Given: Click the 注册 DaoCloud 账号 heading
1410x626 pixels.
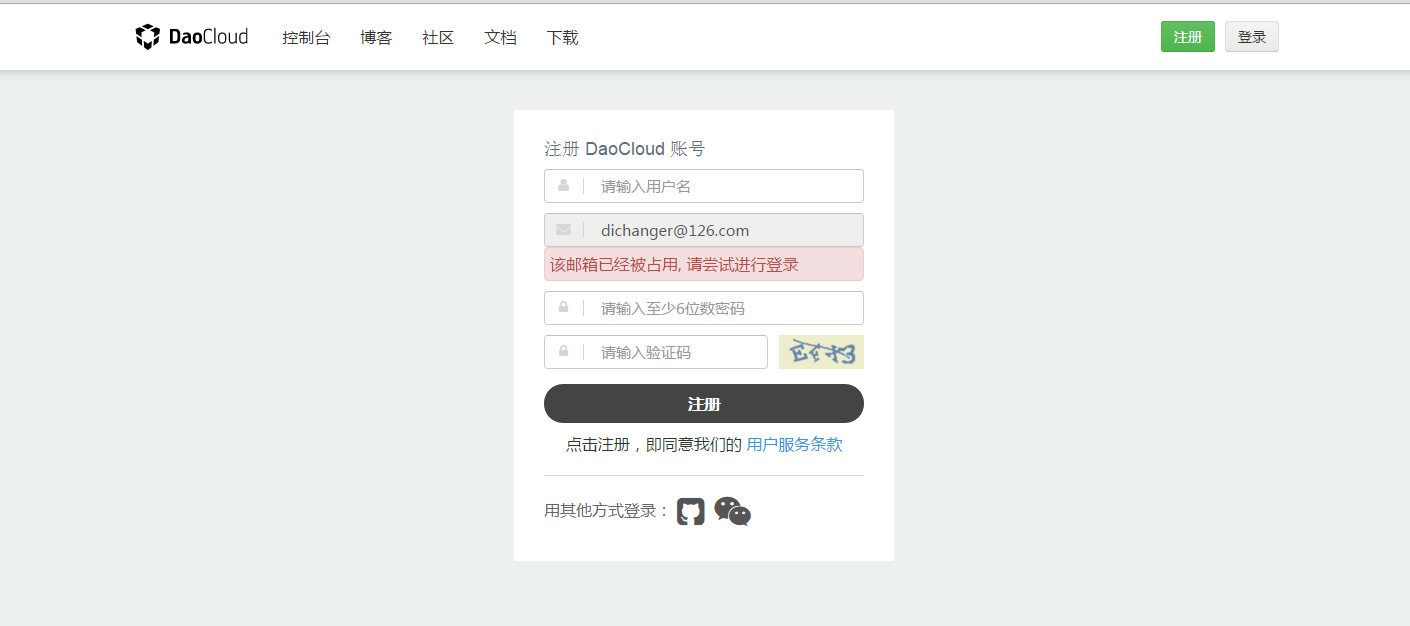Looking at the screenshot, I should [x=624, y=149].
